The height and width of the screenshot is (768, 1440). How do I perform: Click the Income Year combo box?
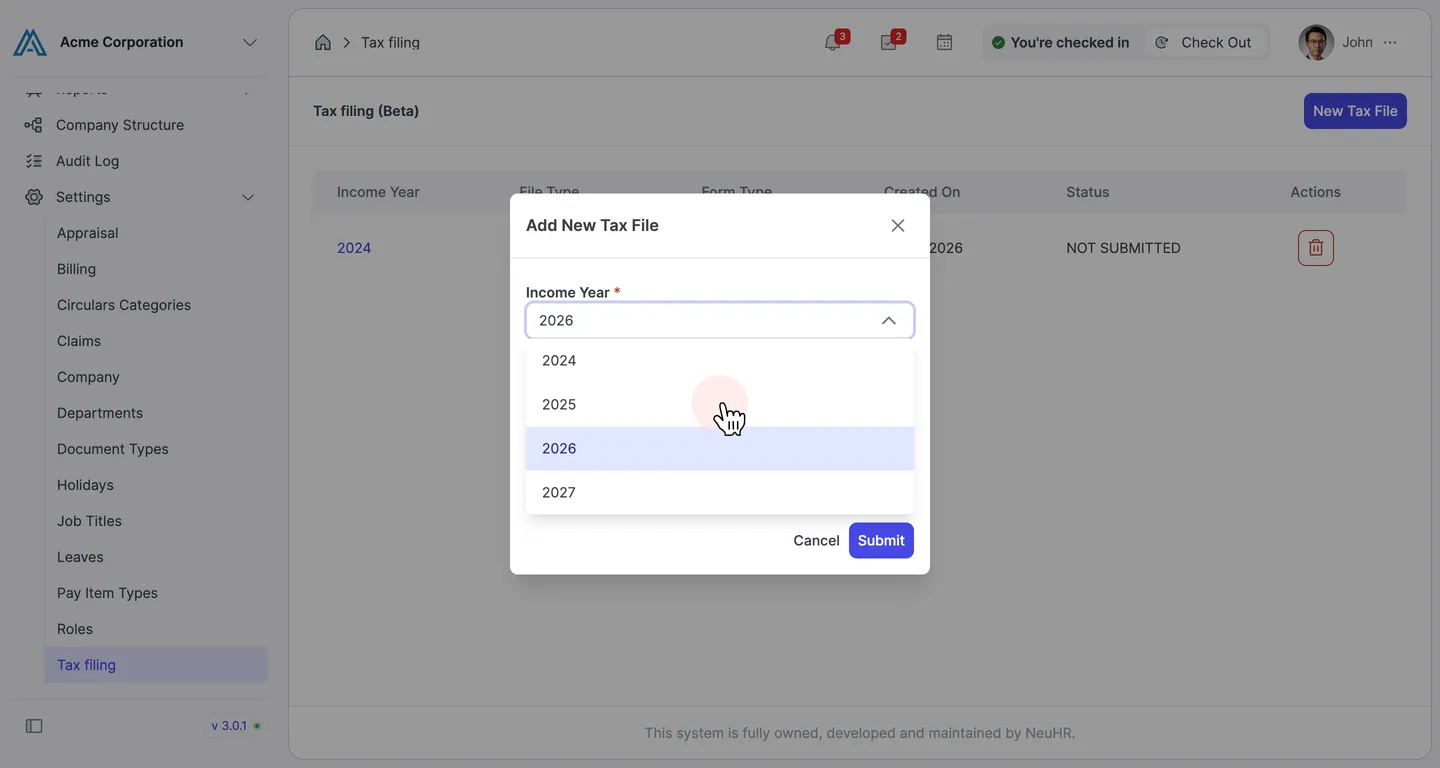click(x=720, y=320)
